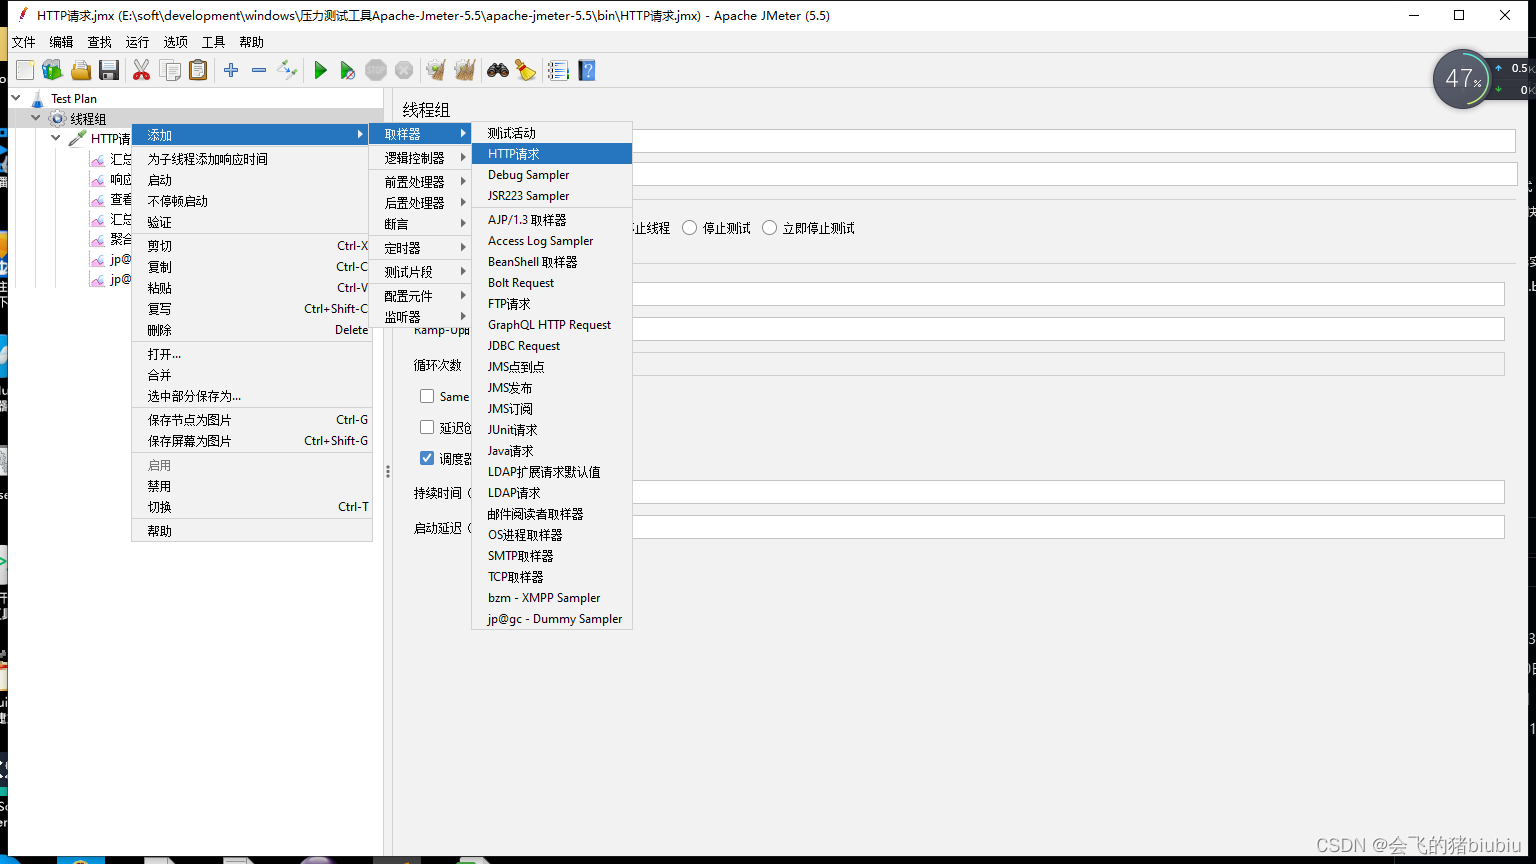Select jp@gc - Dummy Sampler from submenu
This screenshot has width=1536, height=864.
(552, 618)
